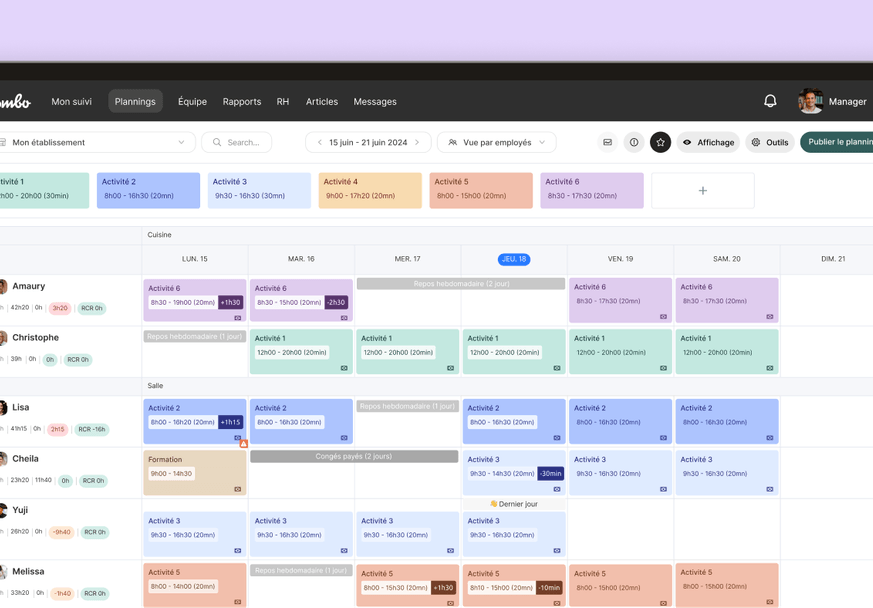Expand the Mon établissement dropdown
Viewport: 873px width, 608px height.
tap(97, 142)
